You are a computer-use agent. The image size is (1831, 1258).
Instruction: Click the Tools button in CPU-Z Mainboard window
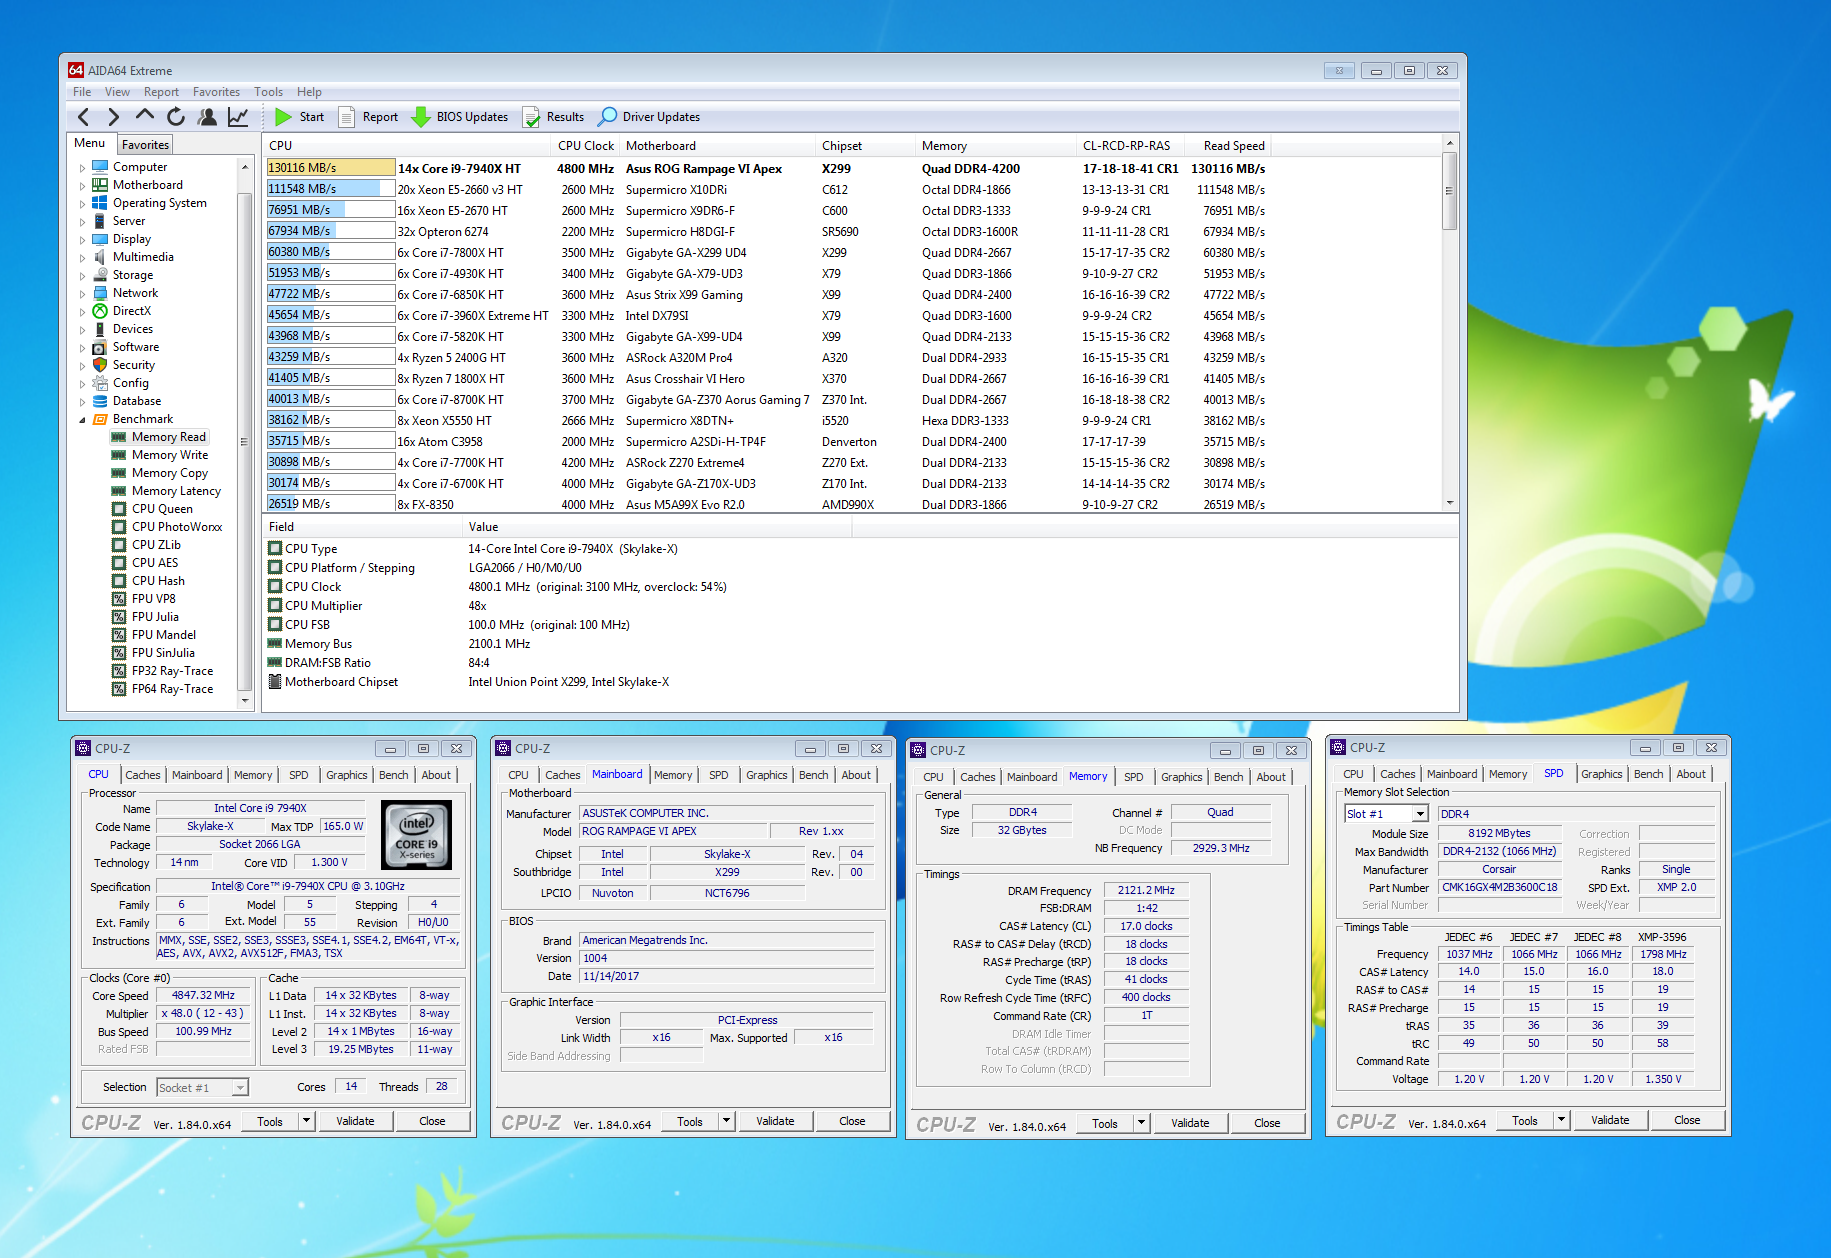tap(690, 1121)
